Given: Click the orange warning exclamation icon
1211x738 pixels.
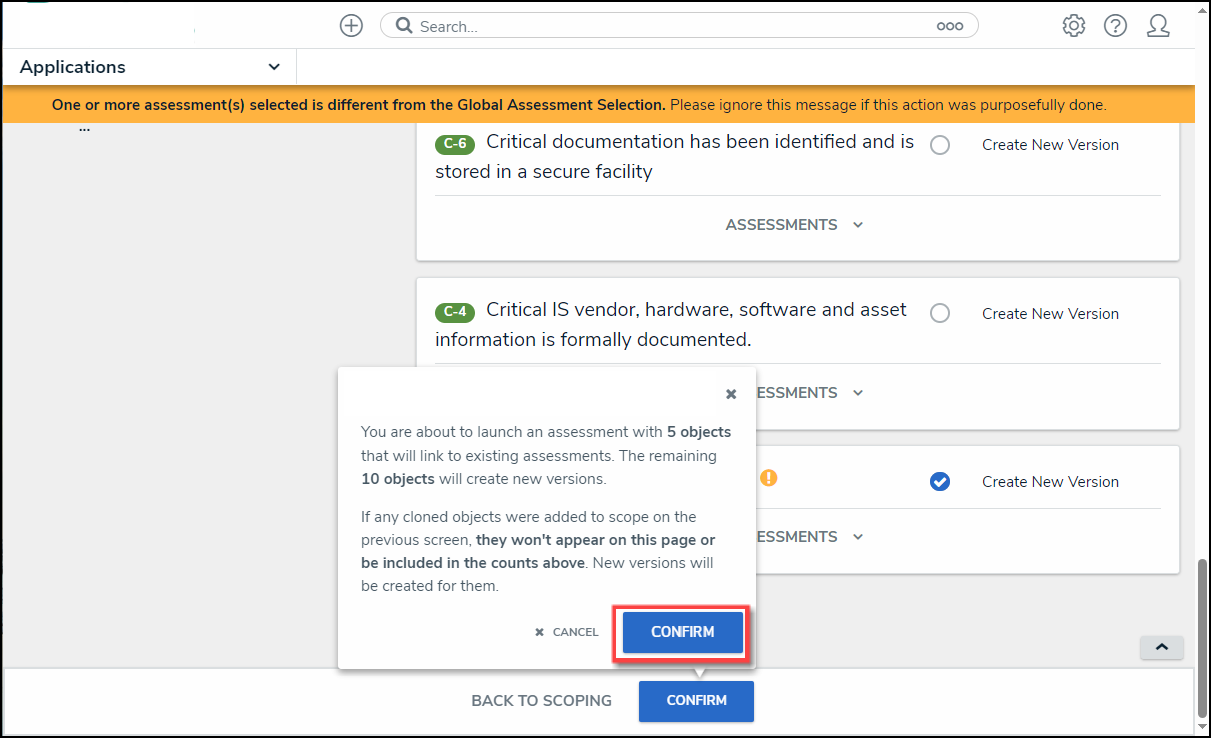Looking at the screenshot, I should pos(768,478).
